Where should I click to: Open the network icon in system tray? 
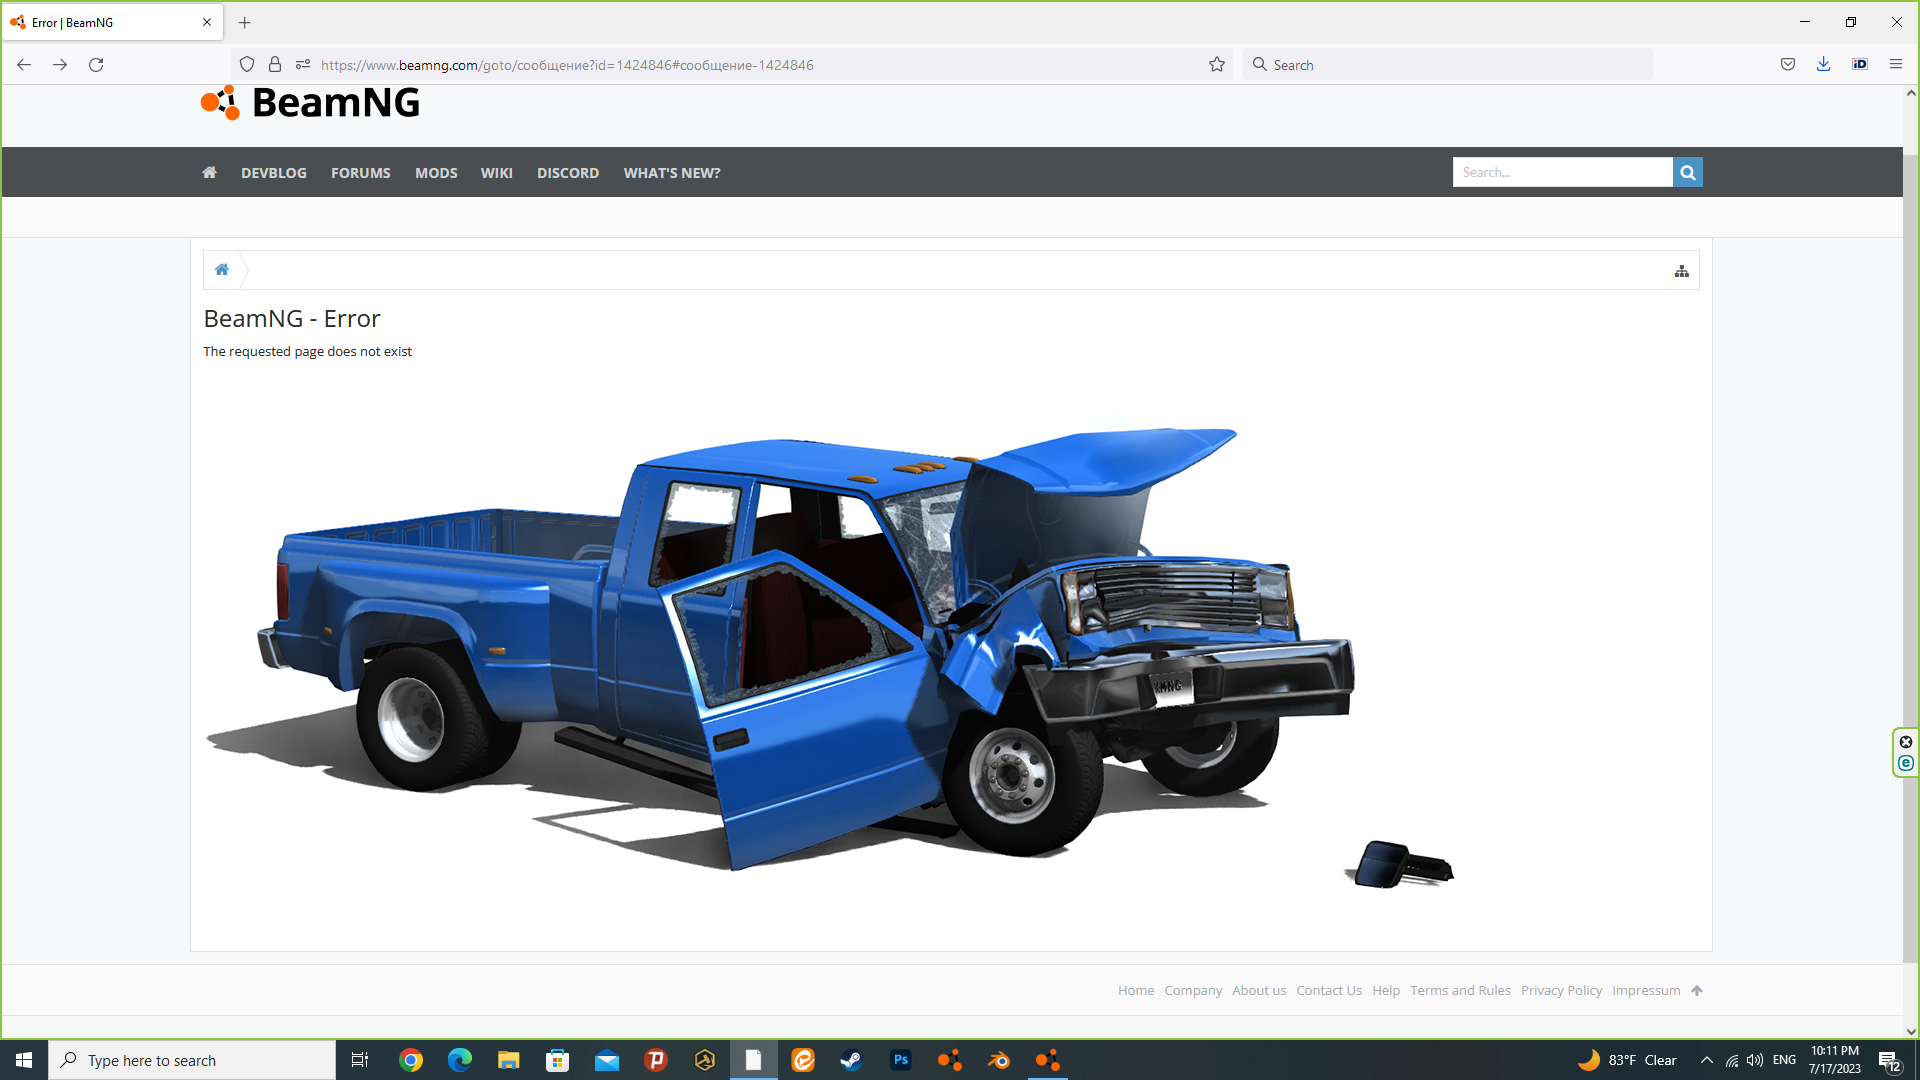coord(1732,1060)
